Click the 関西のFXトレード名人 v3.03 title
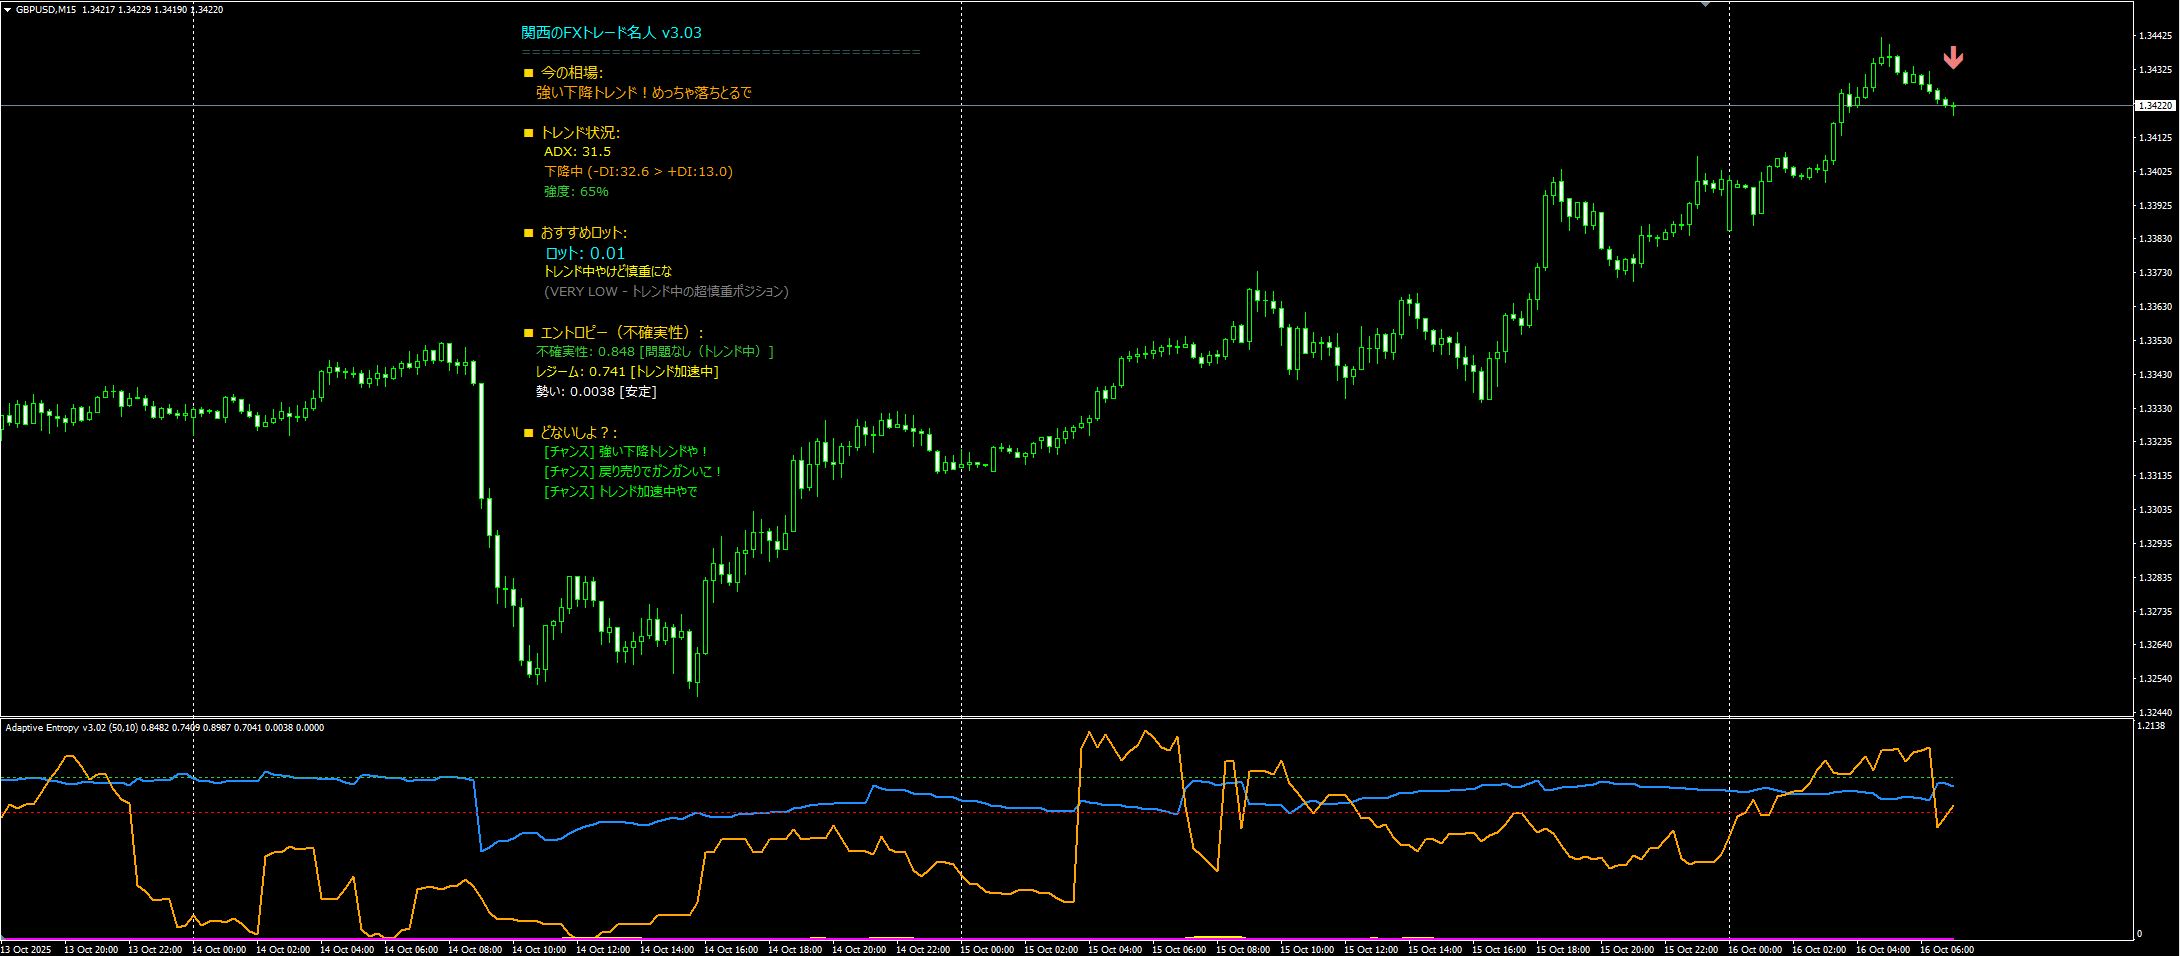The width and height of the screenshot is (2180, 956). (611, 33)
